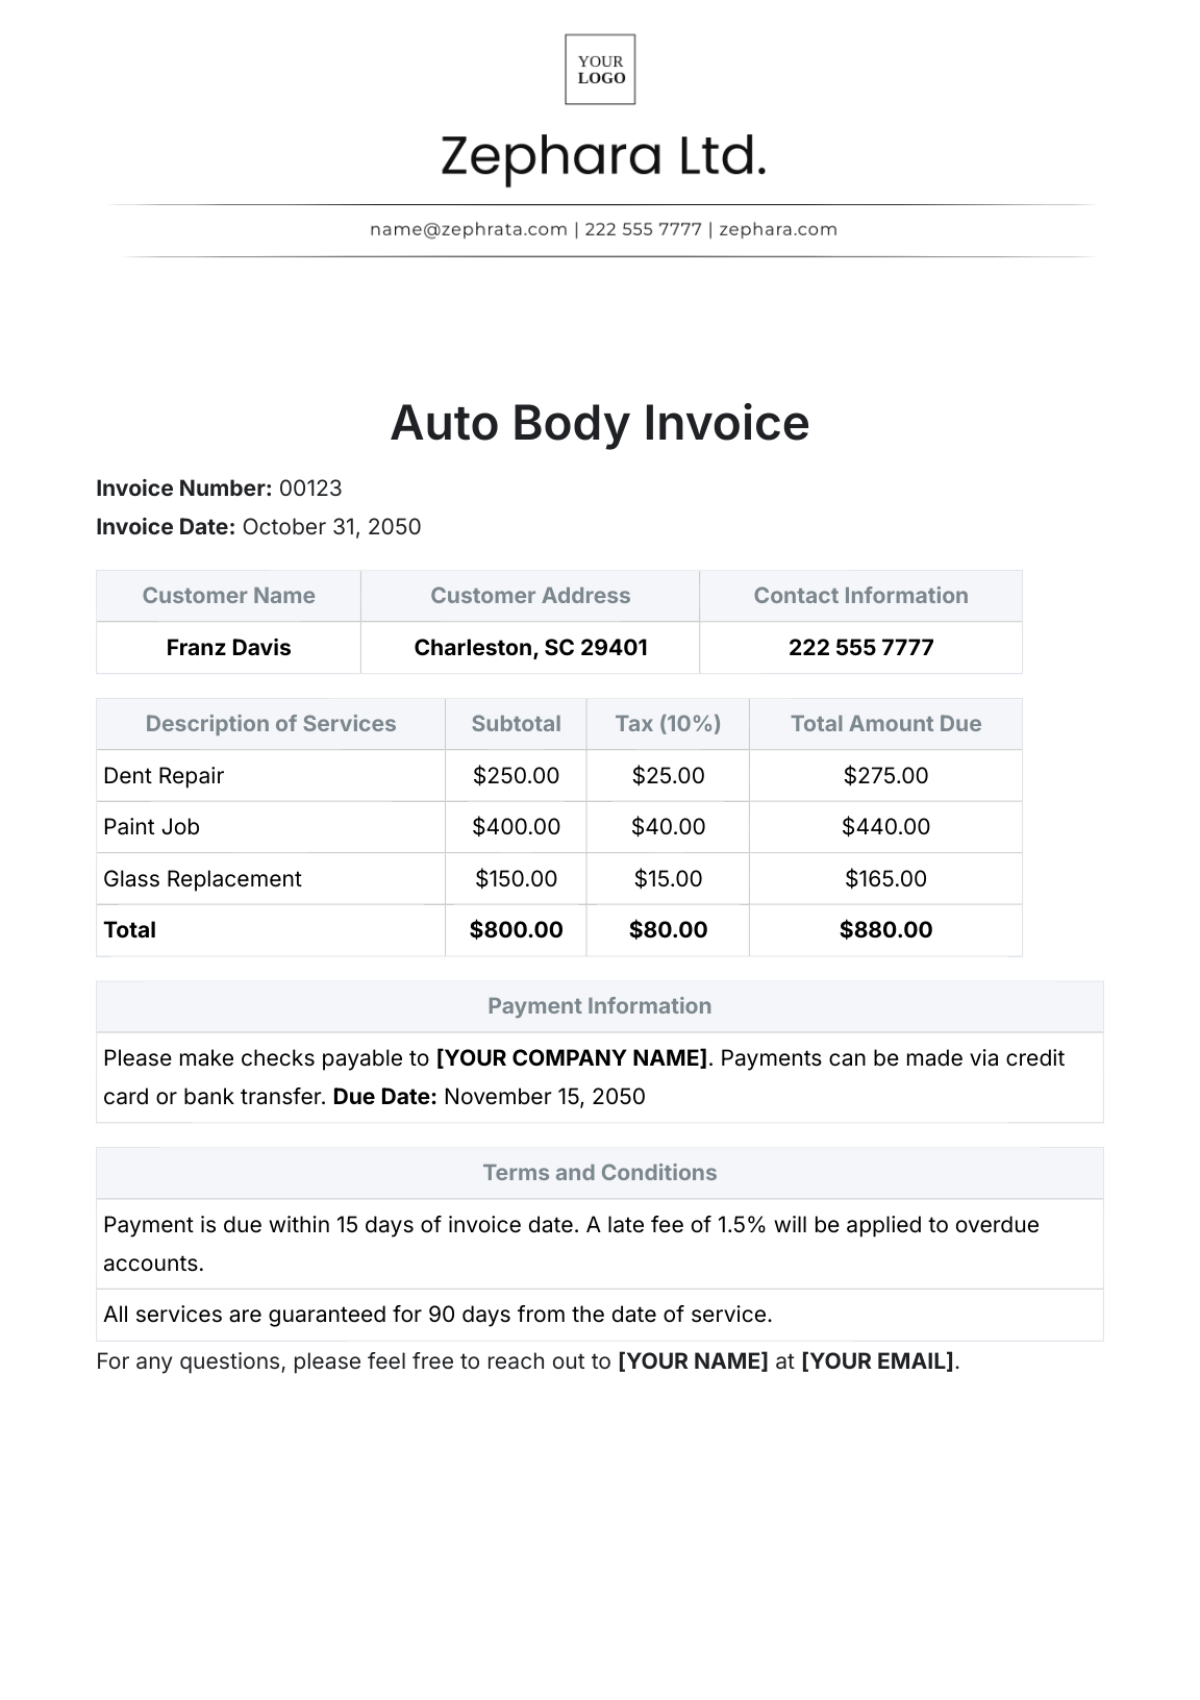Select the $80.00 total tax
The image size is (1200, 1700).
668,930
